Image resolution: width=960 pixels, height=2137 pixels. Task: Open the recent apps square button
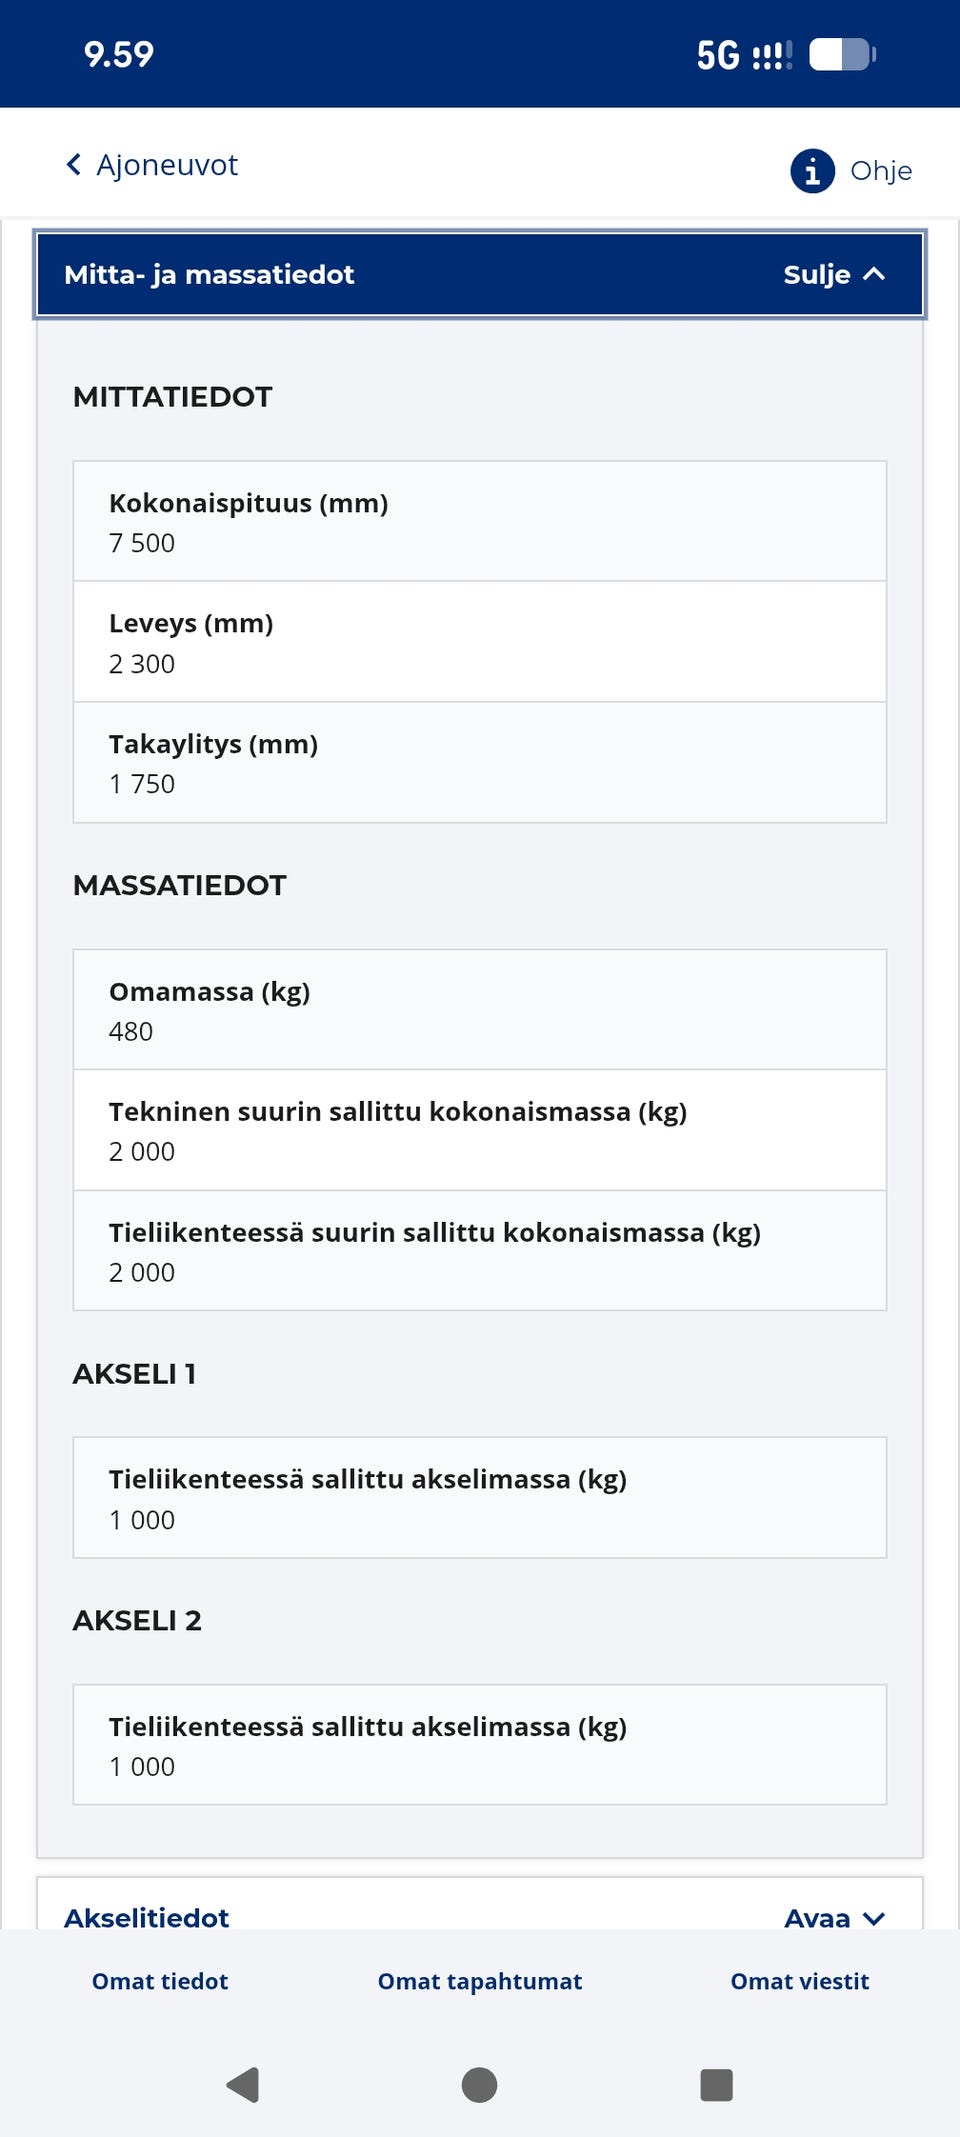click(x=716, y=2085)
